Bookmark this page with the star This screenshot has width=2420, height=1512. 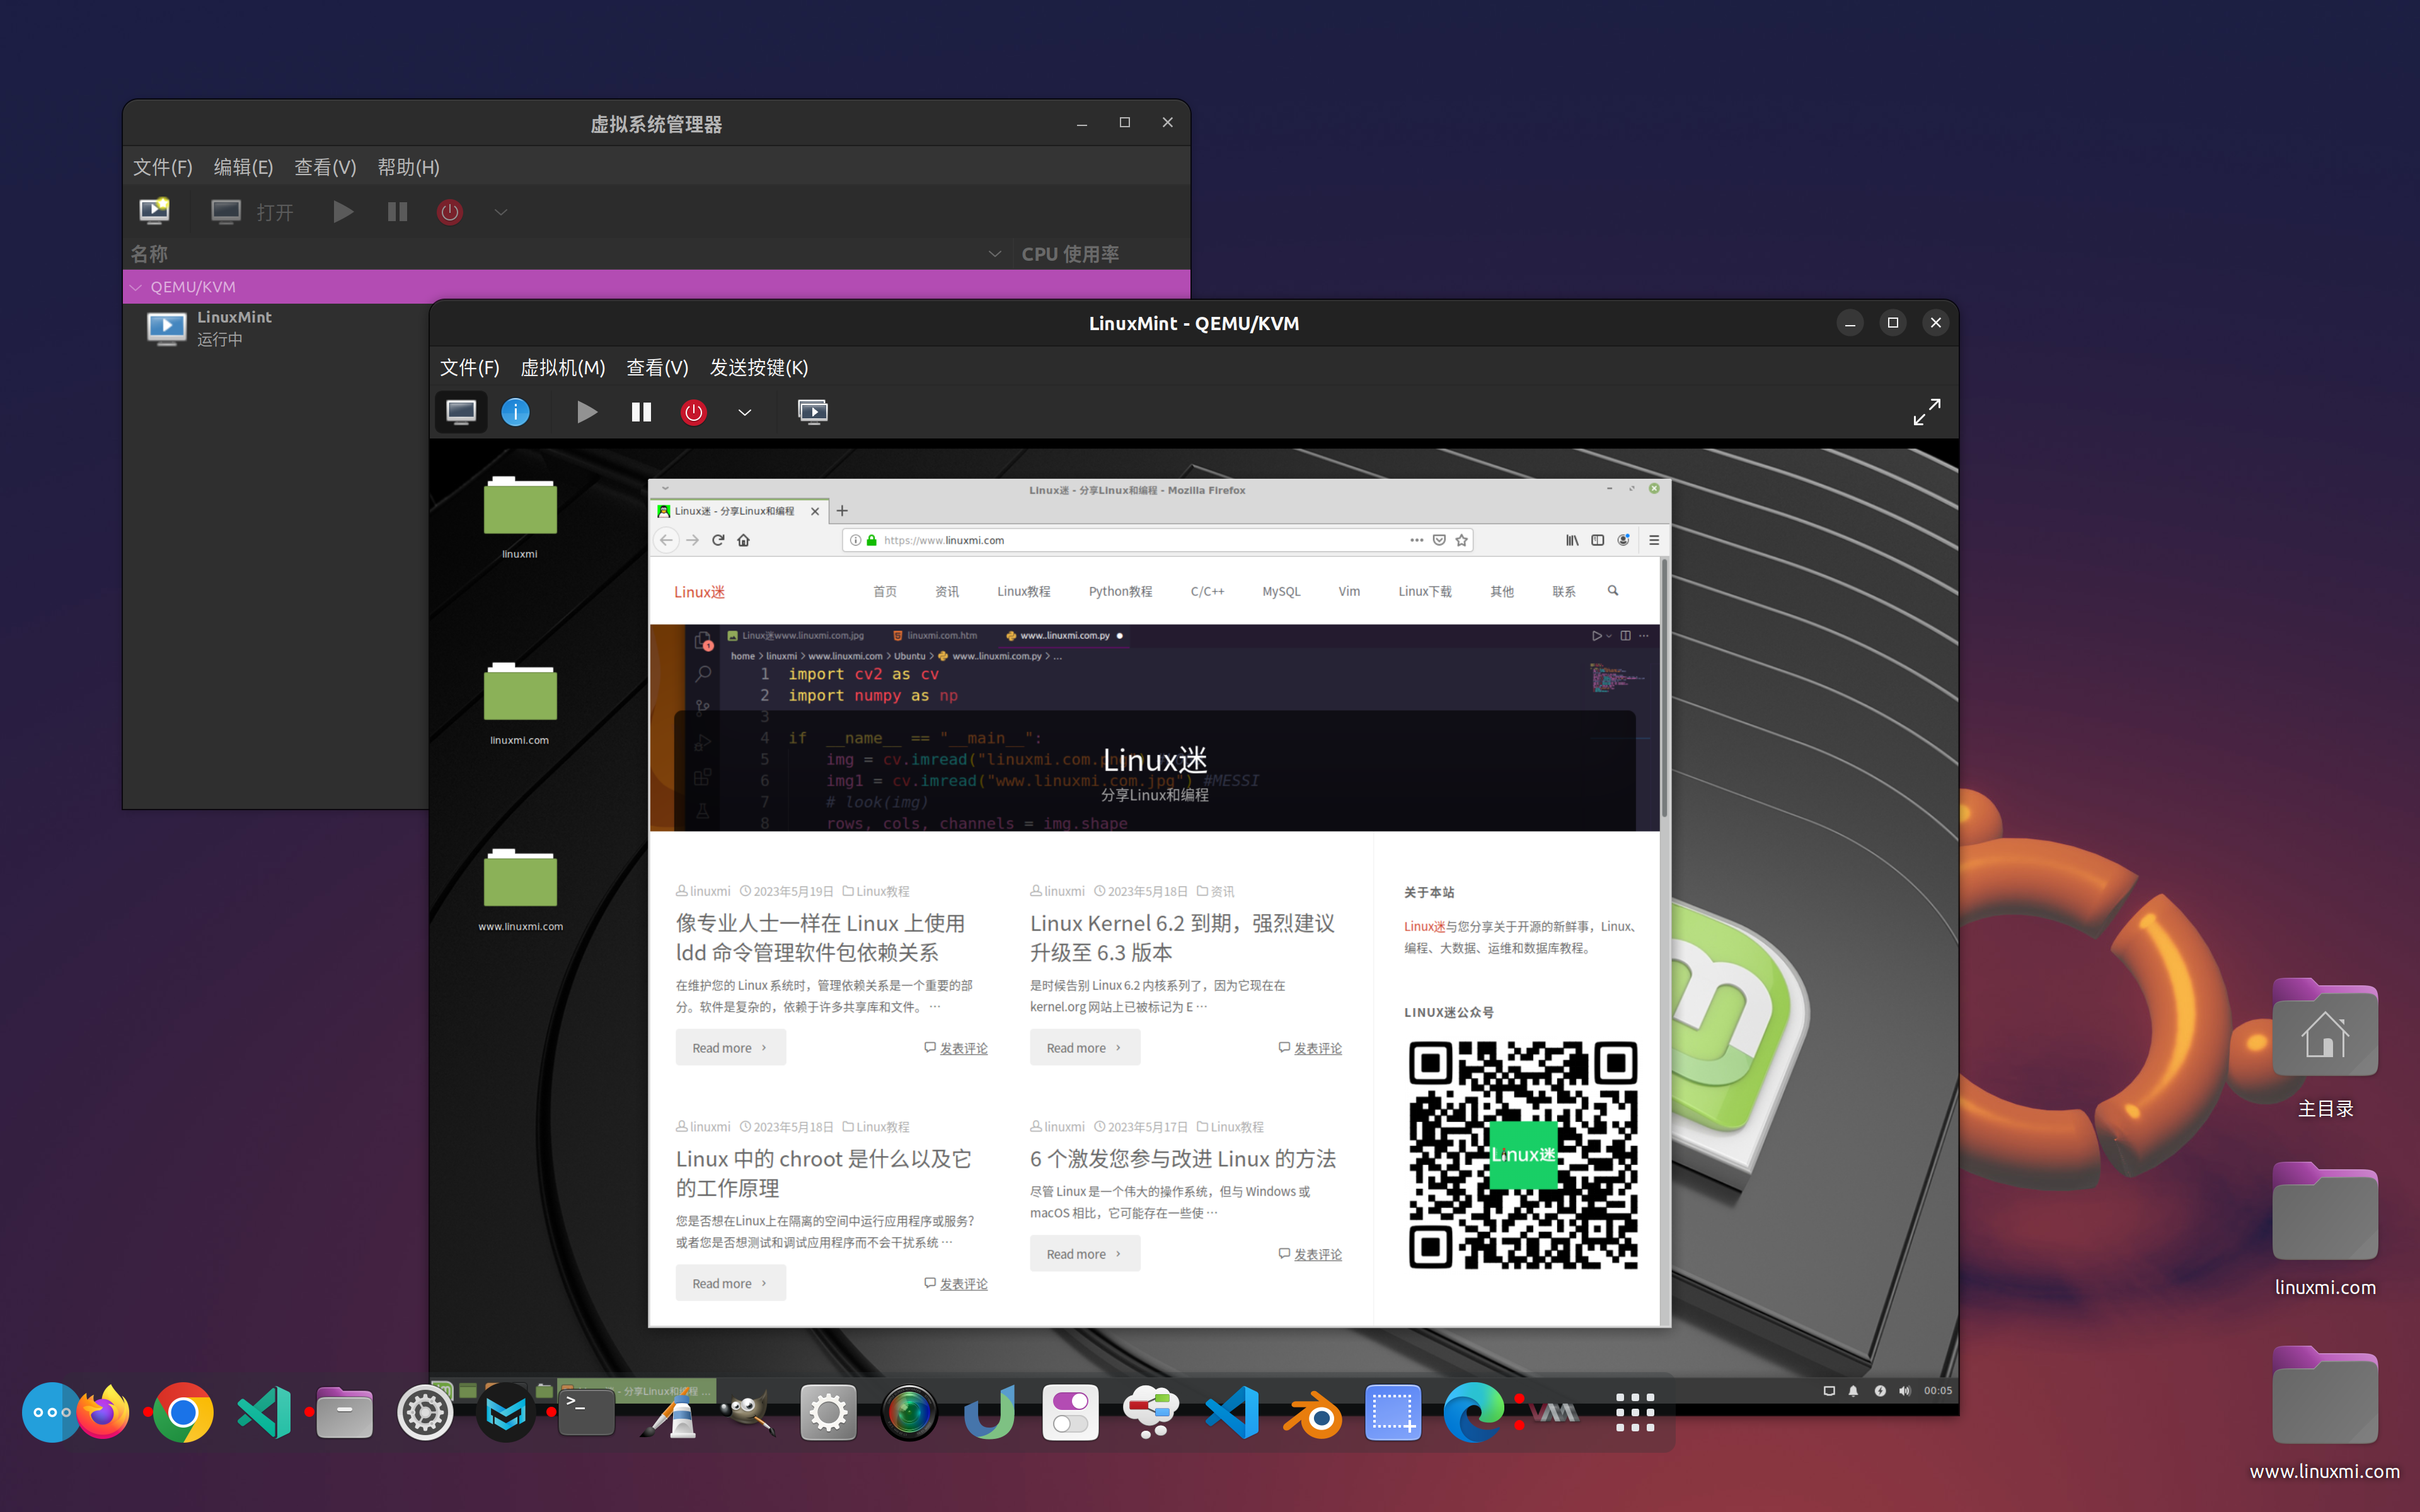click(x=1462, y=540)
